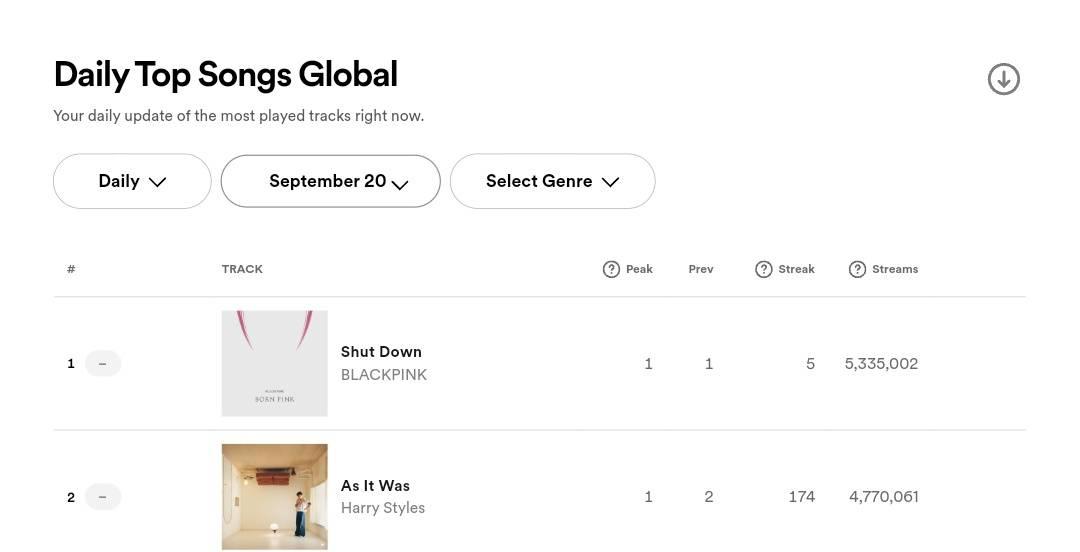Select the 5,335,002 streams value
Viewport: 1080px width, 552px height.
coord(882,363)
